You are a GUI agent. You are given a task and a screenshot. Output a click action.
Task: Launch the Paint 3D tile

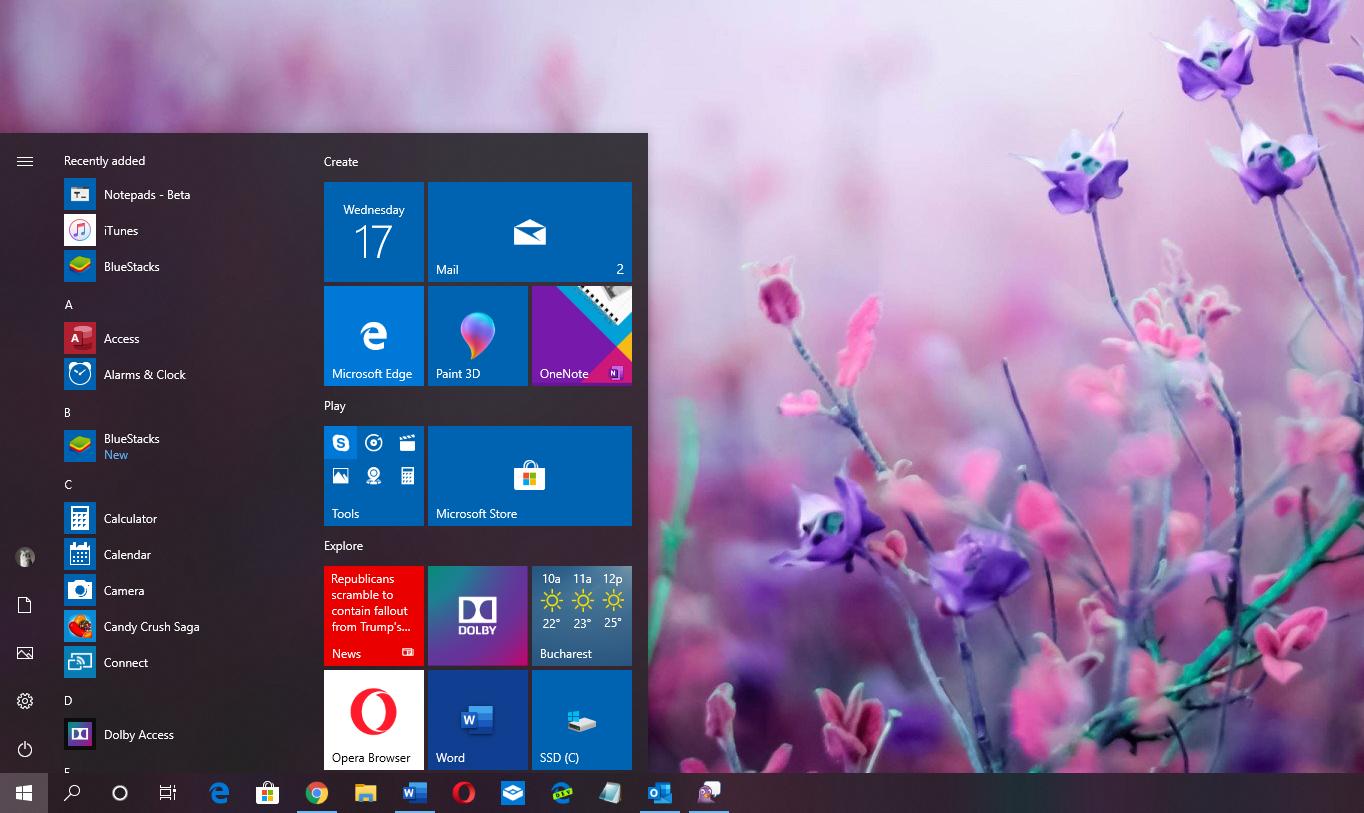pos(478,336)
